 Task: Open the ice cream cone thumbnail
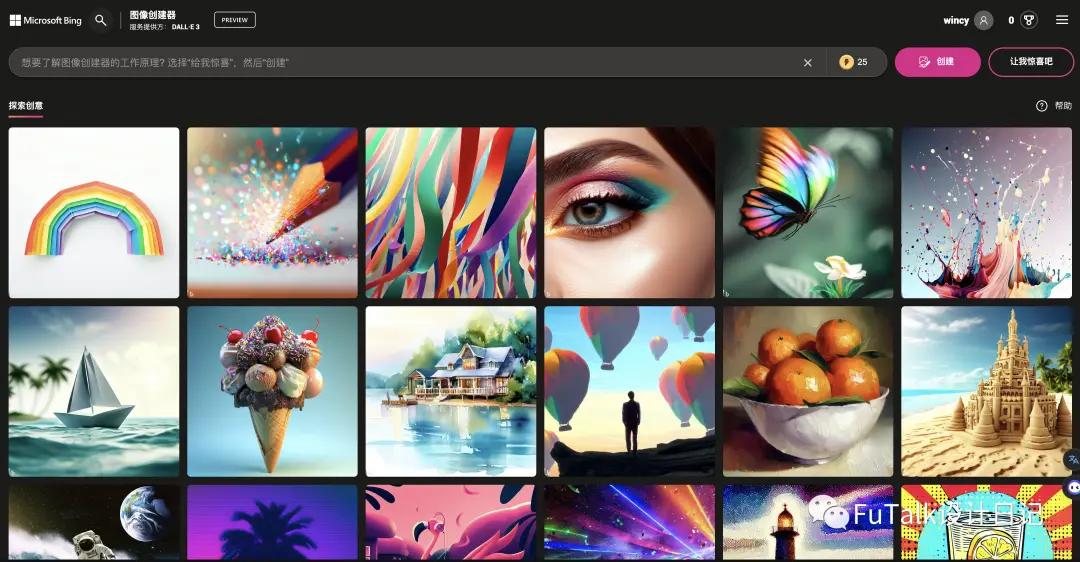pyautogui.click(x=272, y=391)
